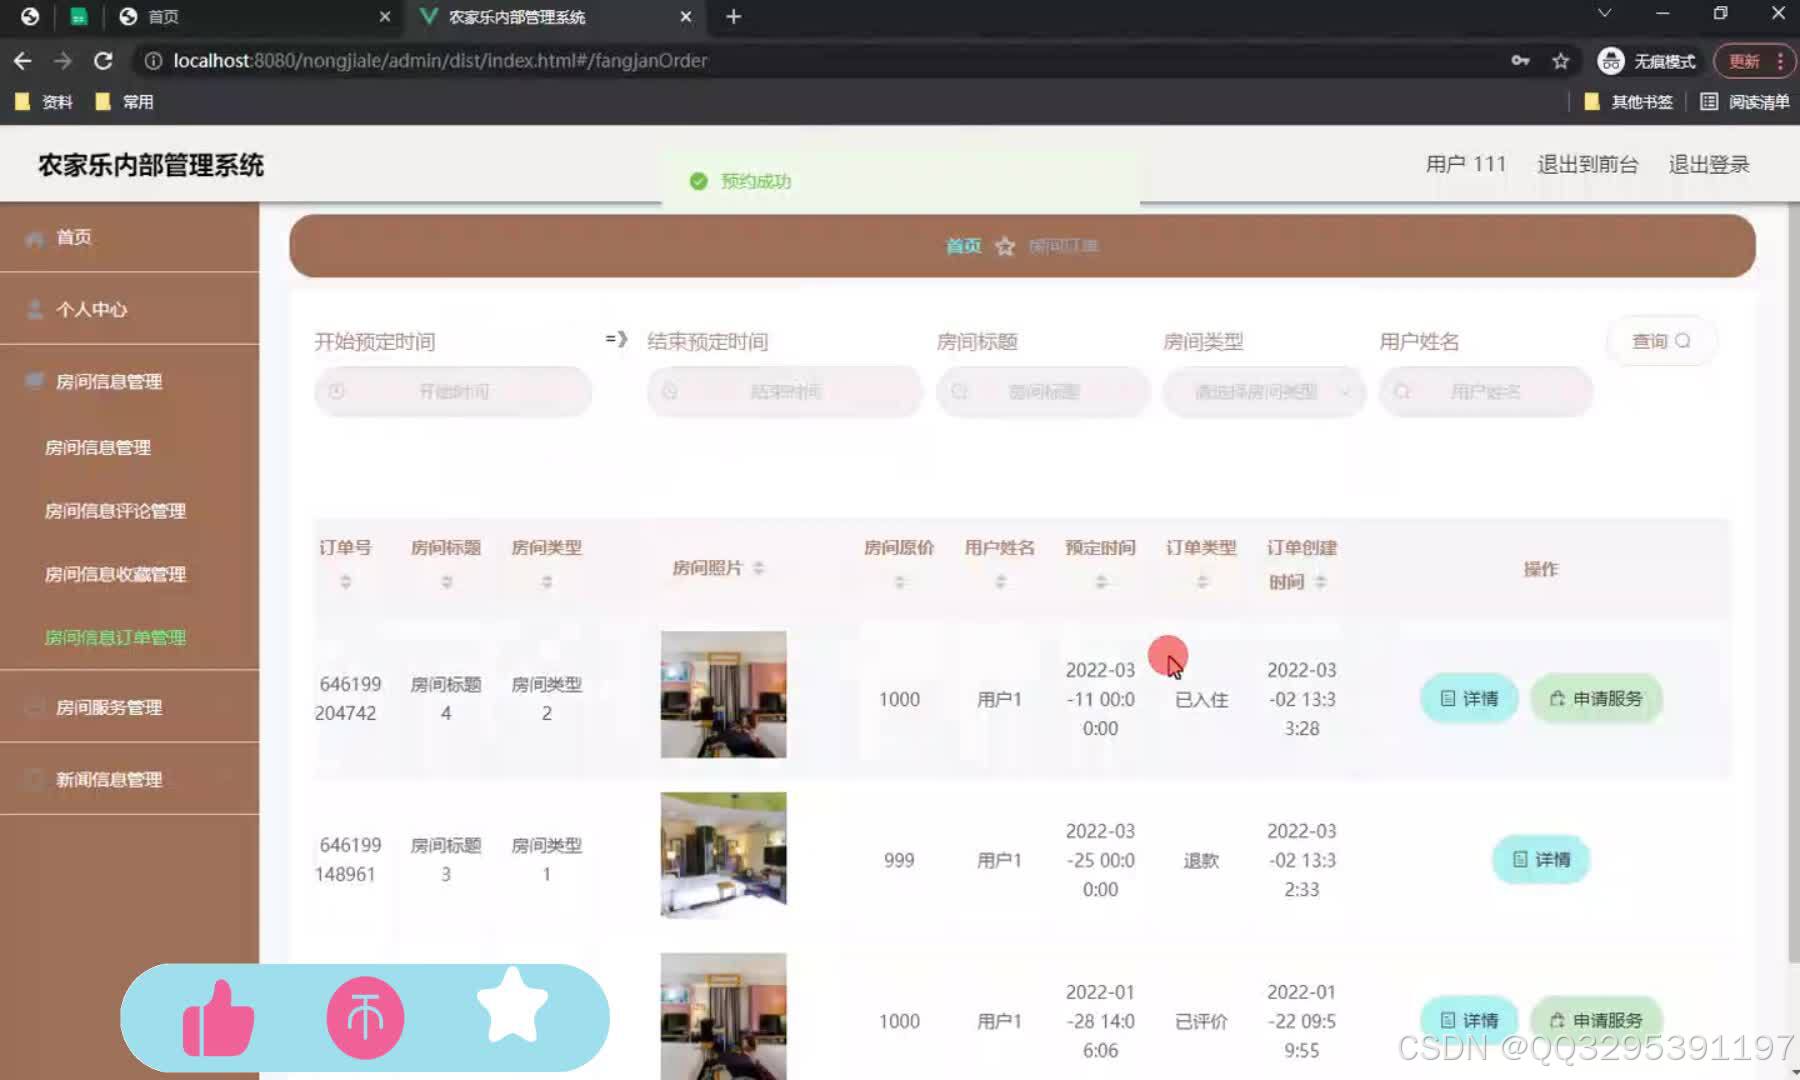Image resolution: width=1800 pixels, height=1080 pixels.
Task: Open room photo for order 646199204742
Action: (723, 694)
